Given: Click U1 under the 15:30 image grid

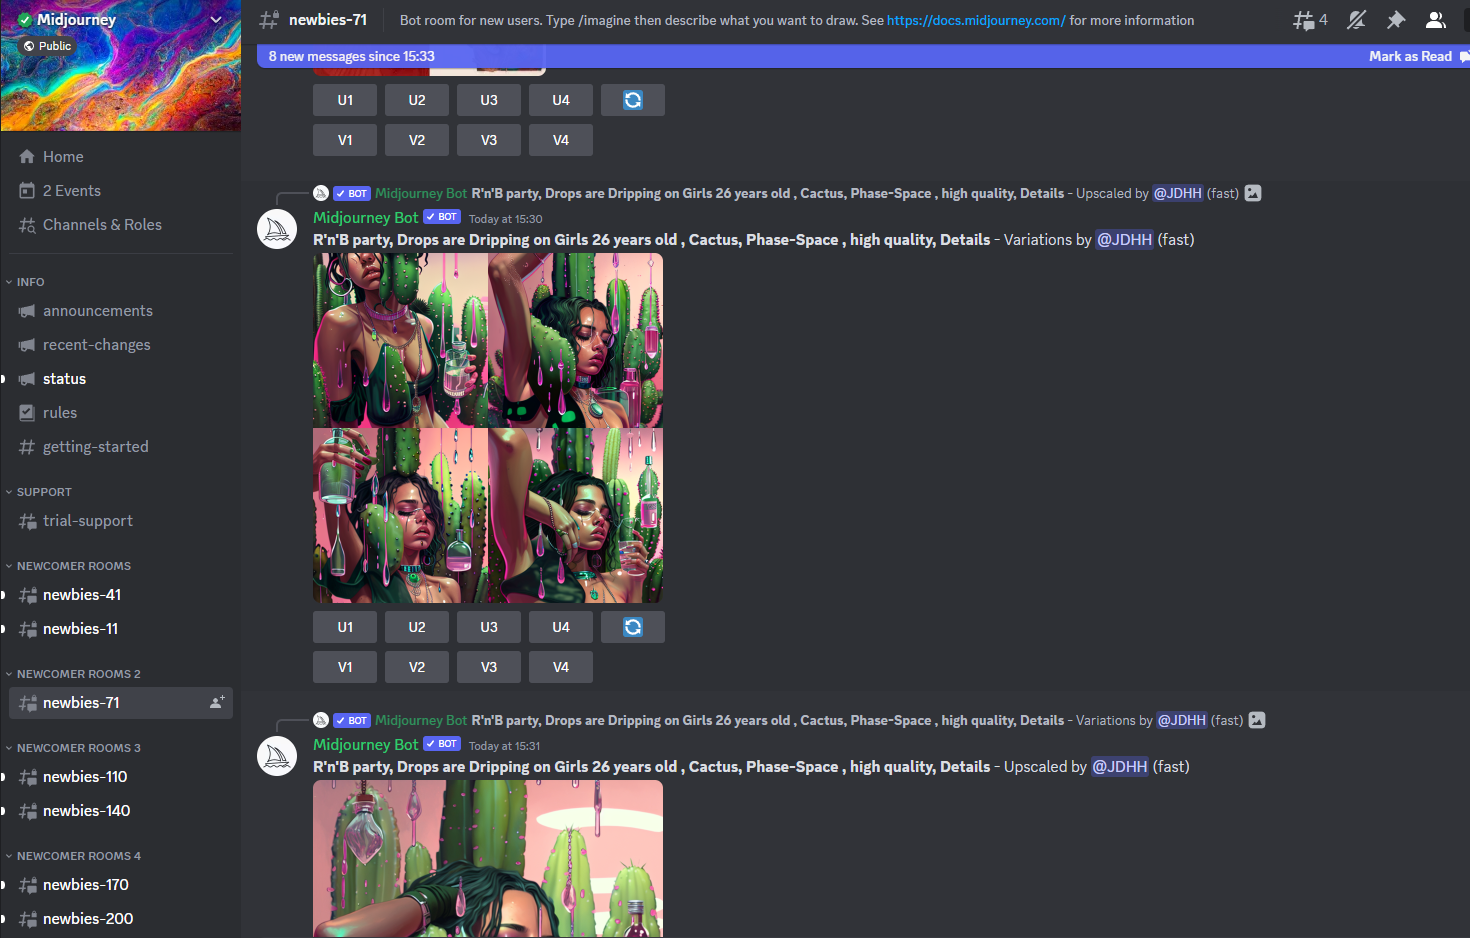Looking at the screenshot, I should coord(345,627).
